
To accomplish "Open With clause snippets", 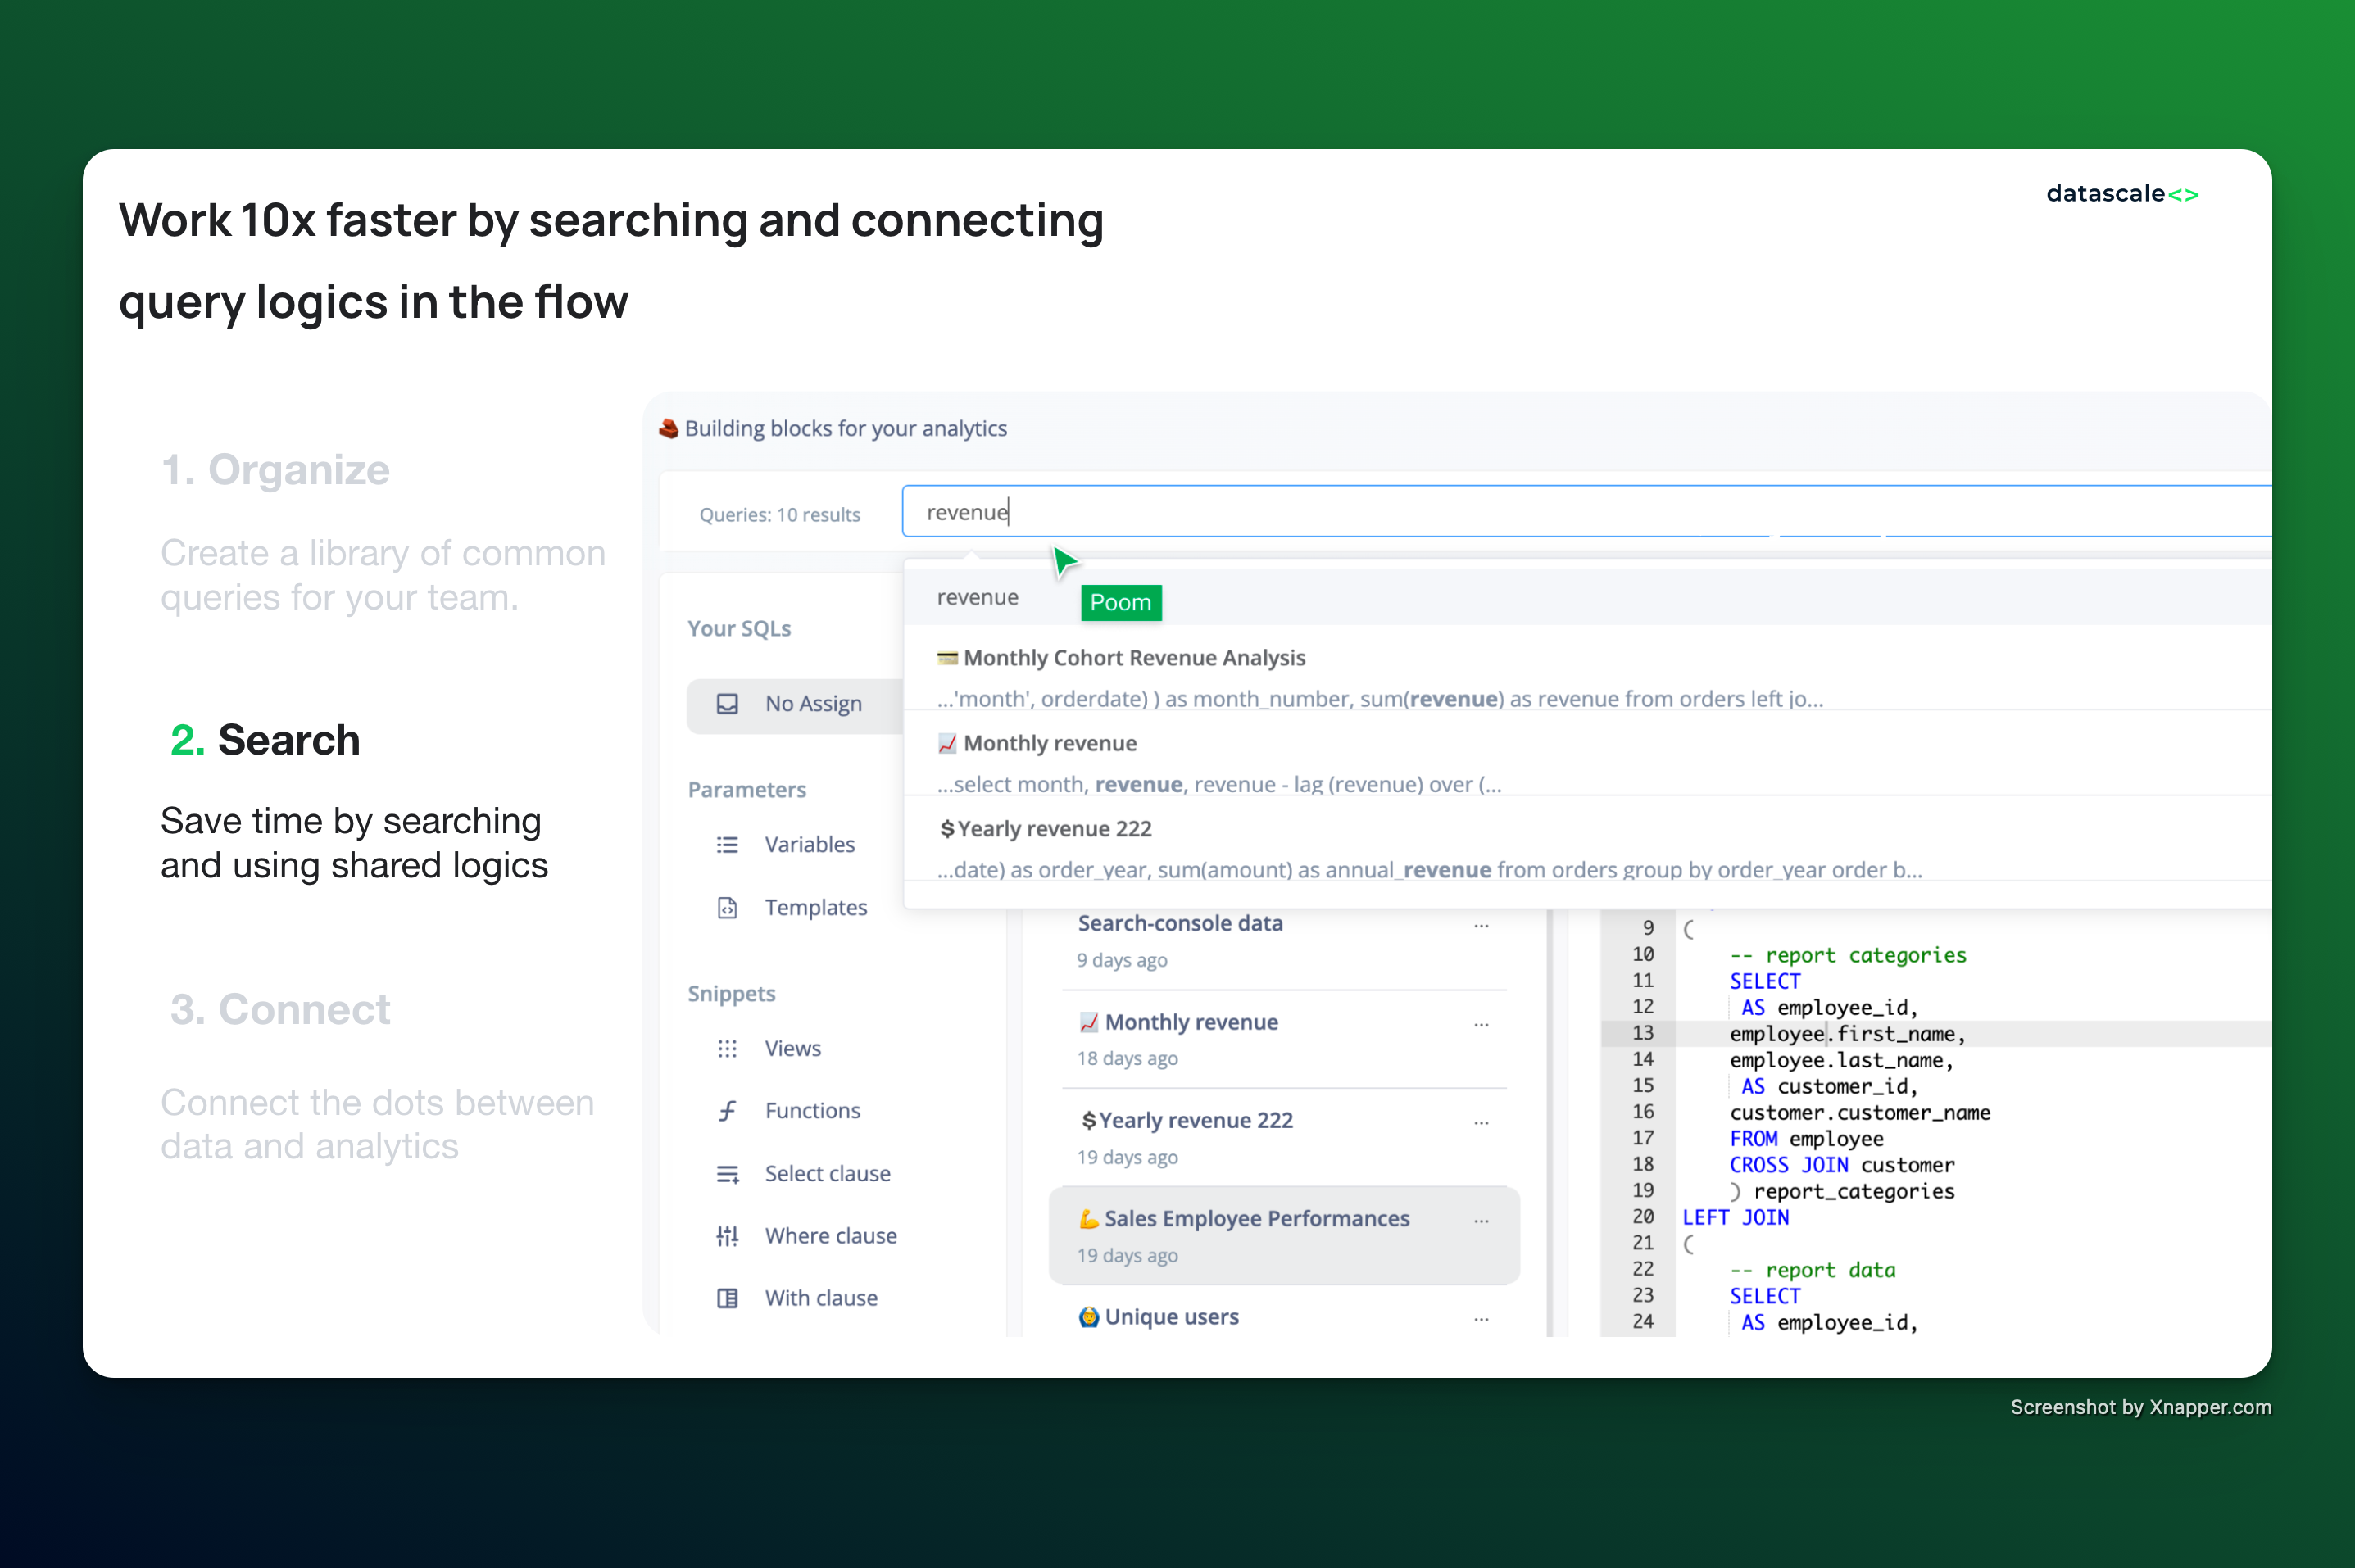I will click(821, 1298).
